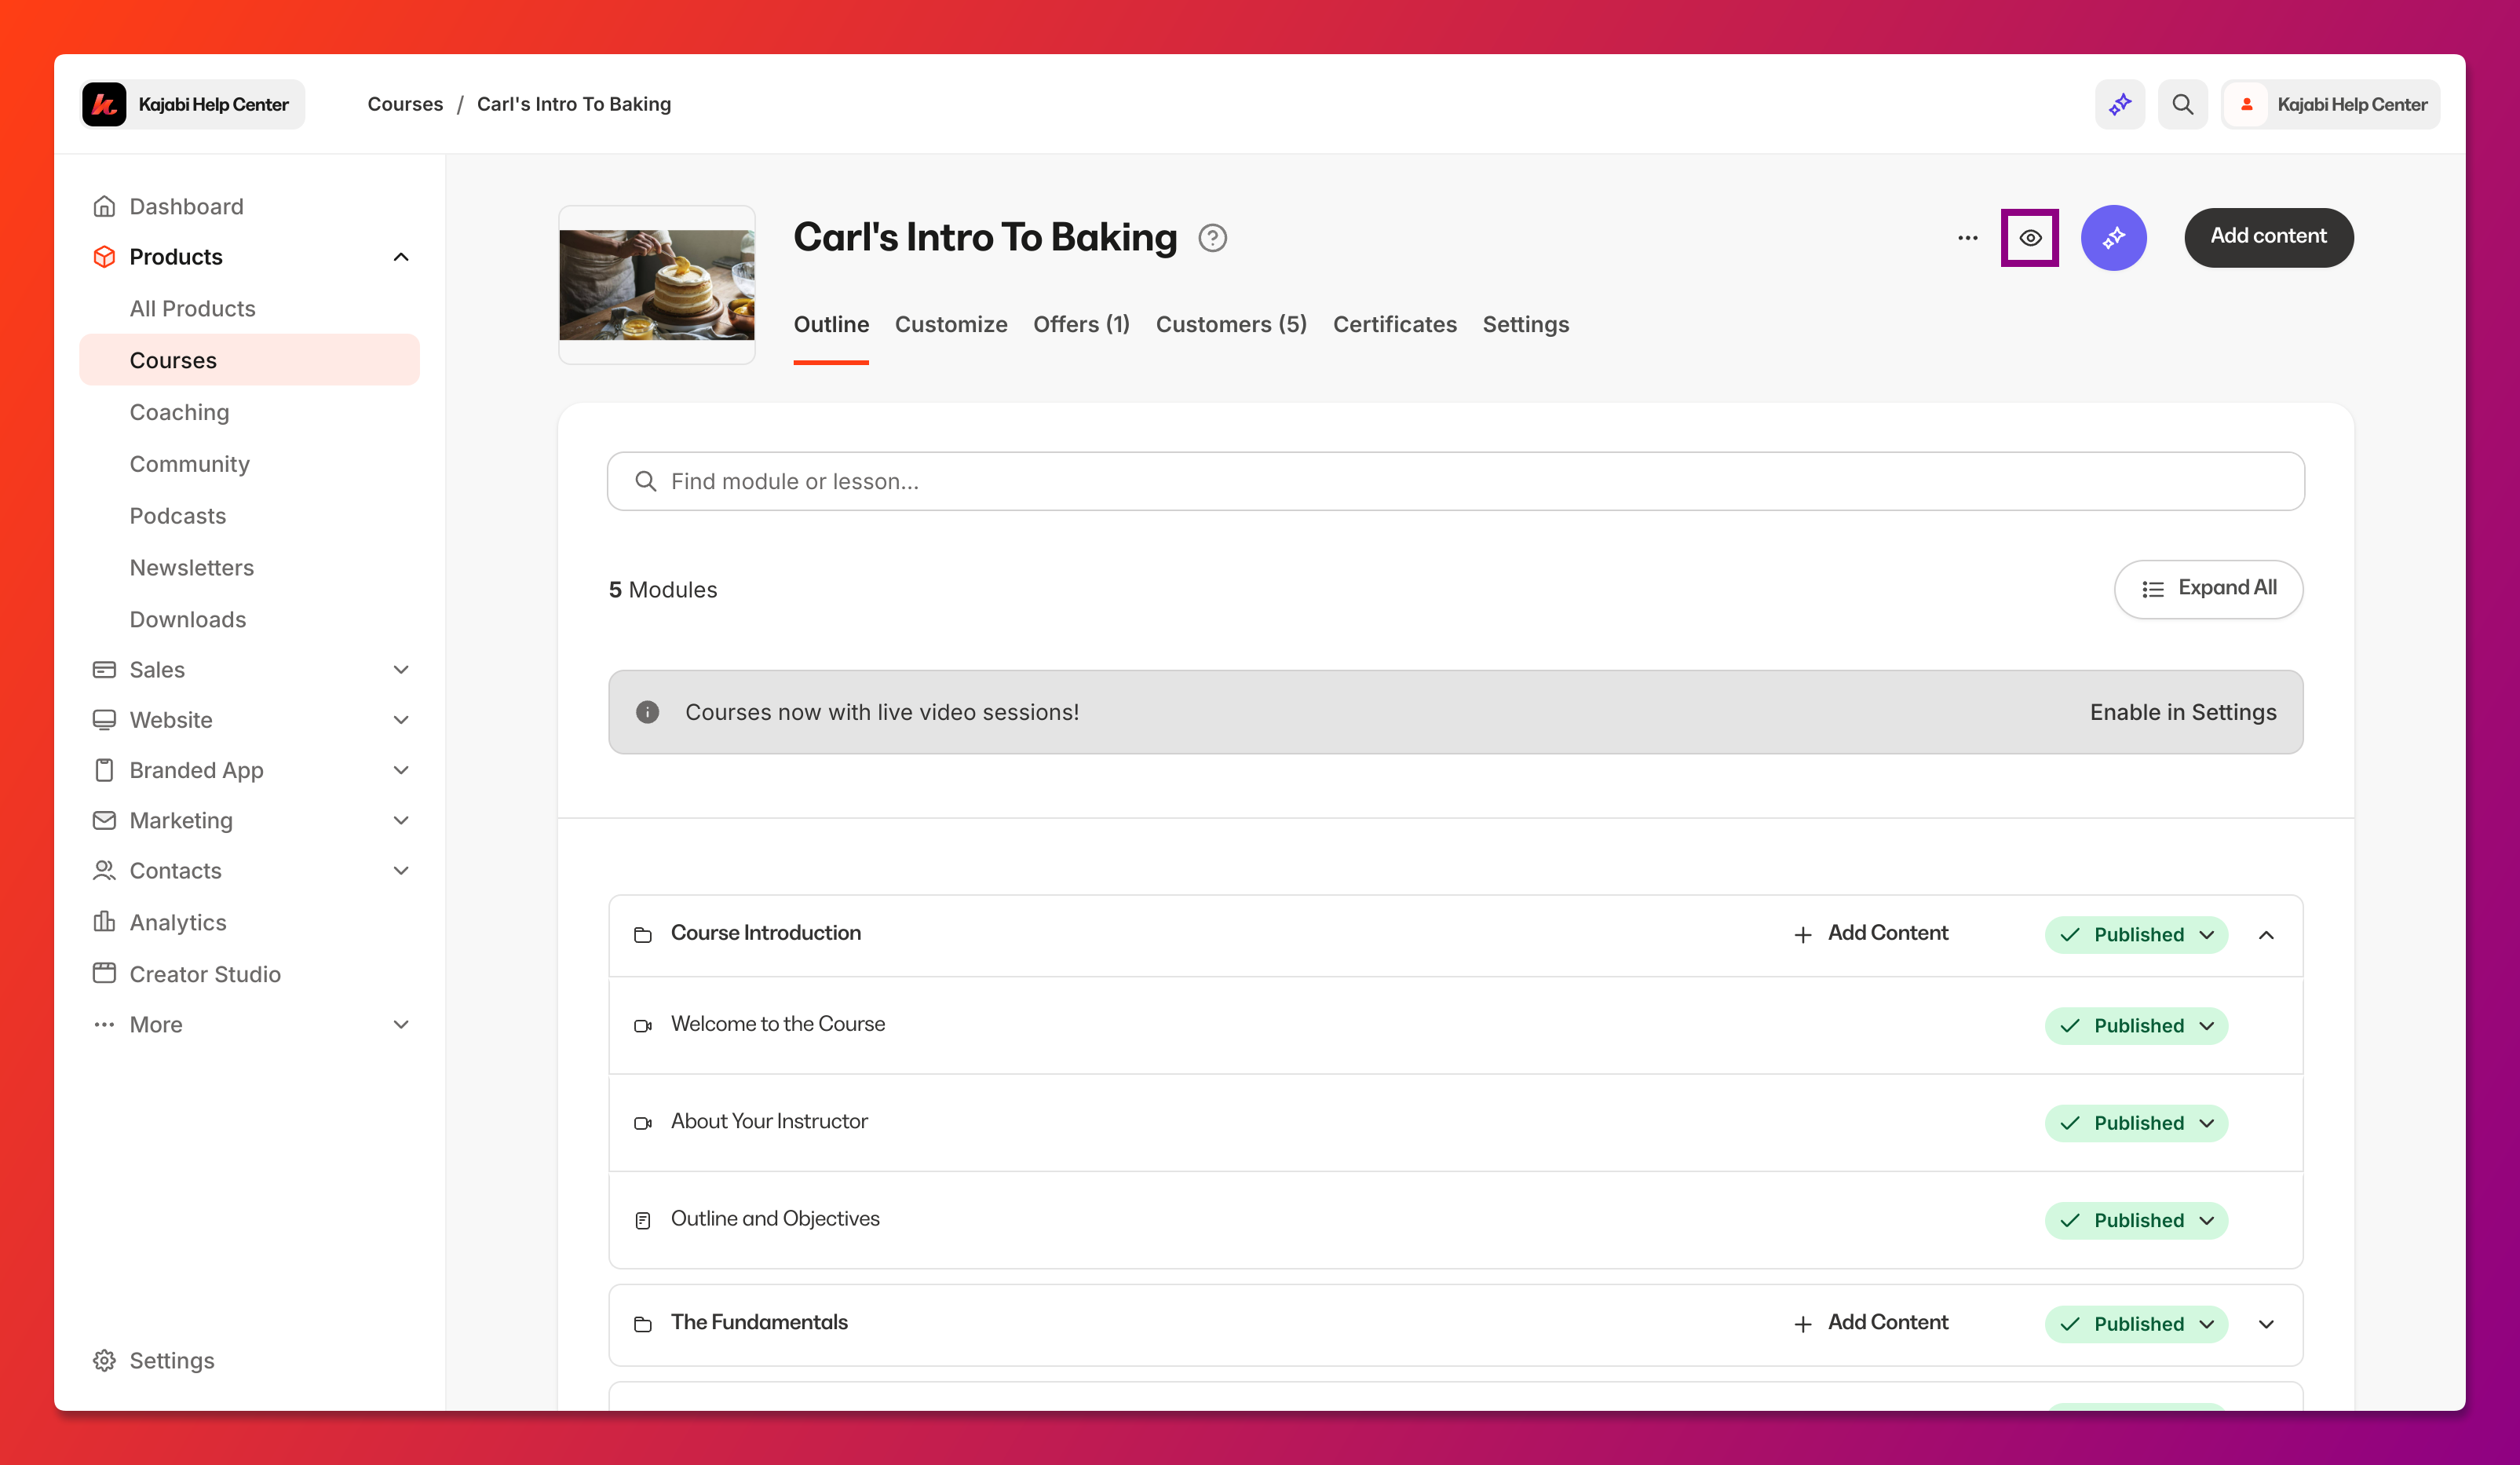
Task: Open search with the magnifier icon
Action: 2182,104
